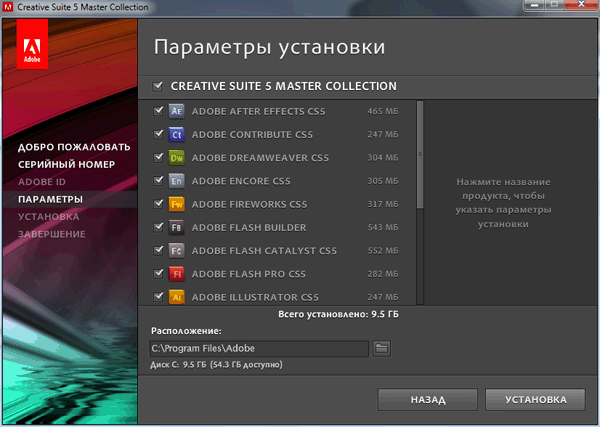Click the Flash Pro Fl icon
Viewport: 600px width, 427px height.
click(176, 274)
